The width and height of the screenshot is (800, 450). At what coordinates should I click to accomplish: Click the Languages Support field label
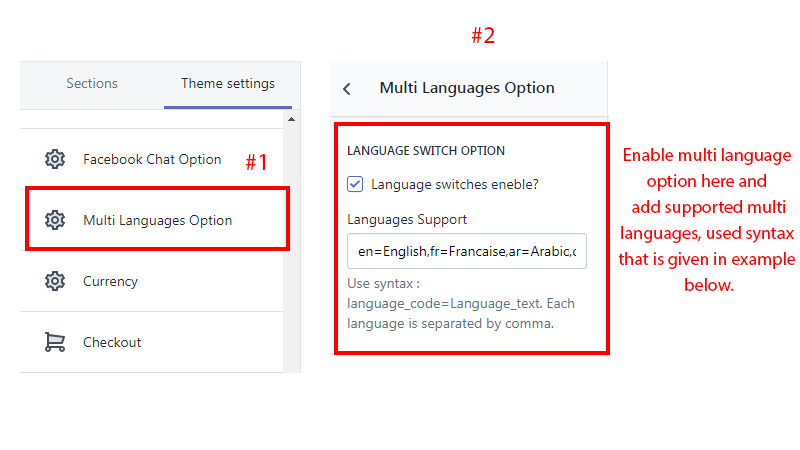tap(407, 219)
